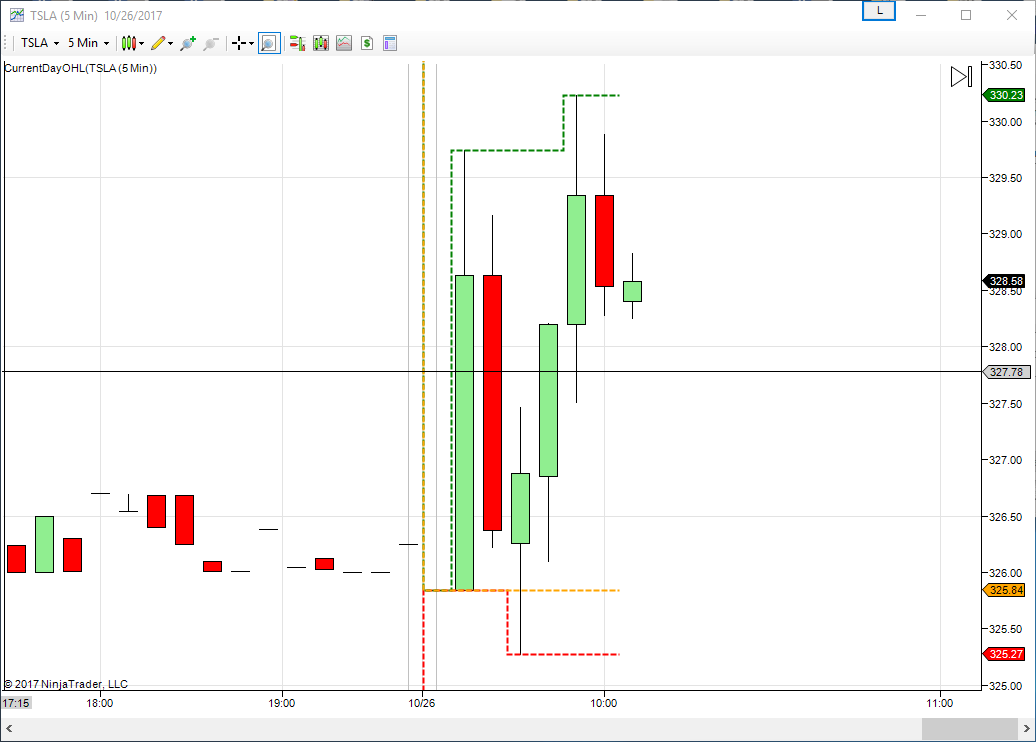Click the 10/26 date axis label

(x=422, y=703)
